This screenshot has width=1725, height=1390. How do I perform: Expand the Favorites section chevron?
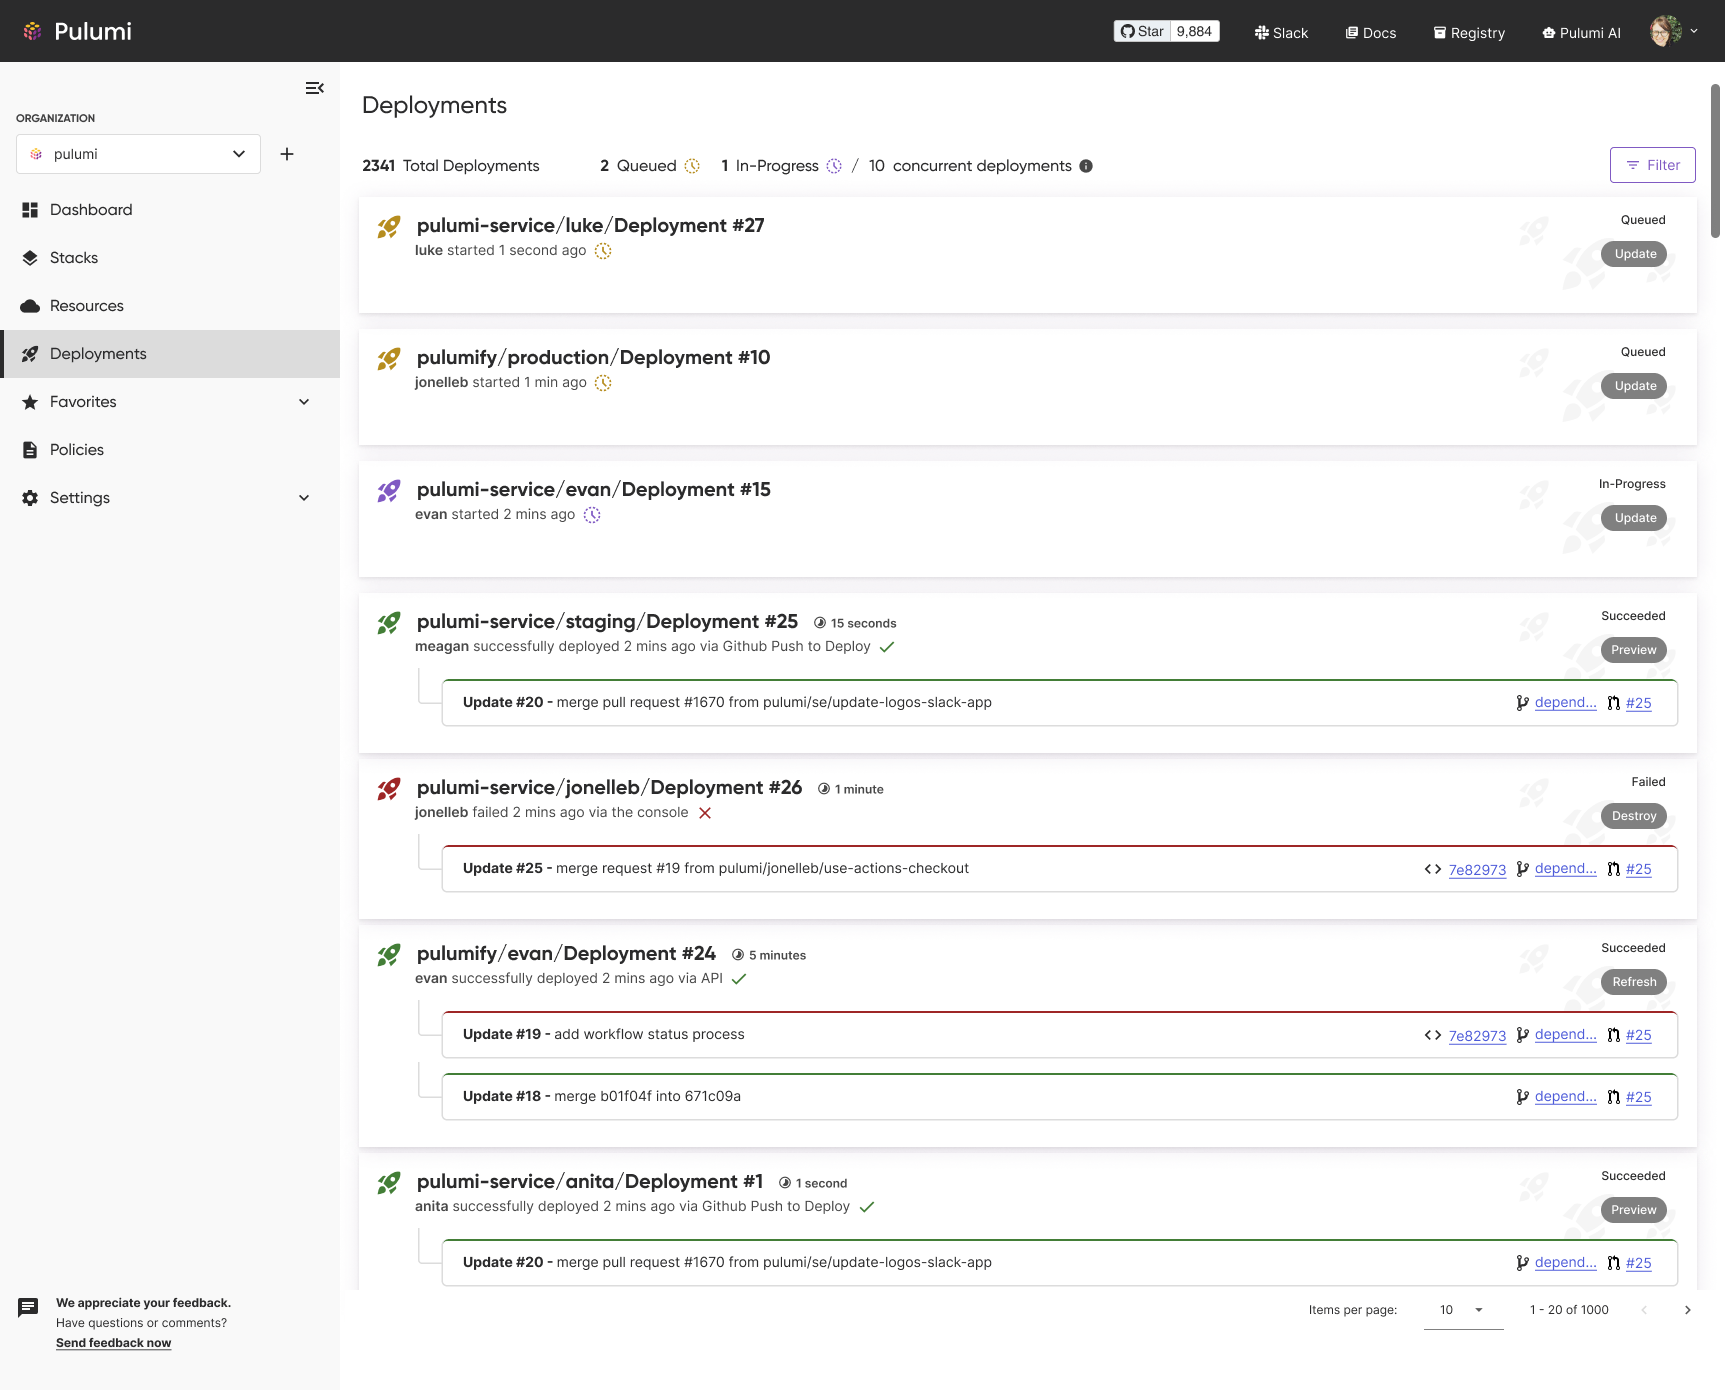point(304,402)
